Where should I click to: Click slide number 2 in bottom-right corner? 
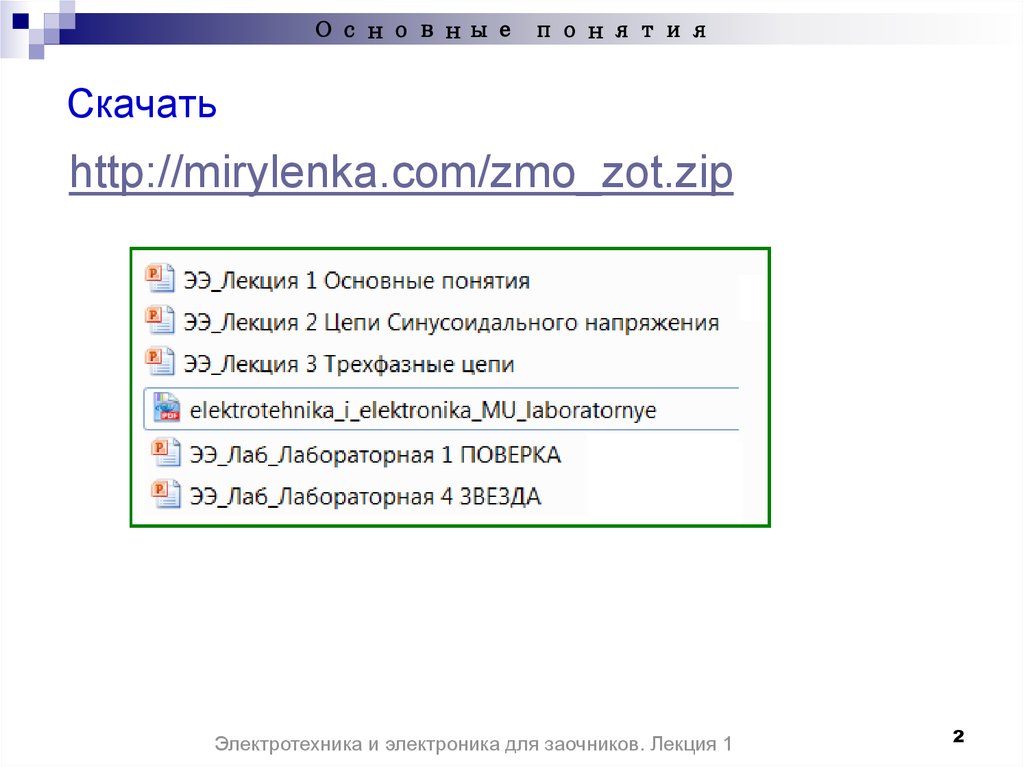pyautogui.click(x=957, y=737)
